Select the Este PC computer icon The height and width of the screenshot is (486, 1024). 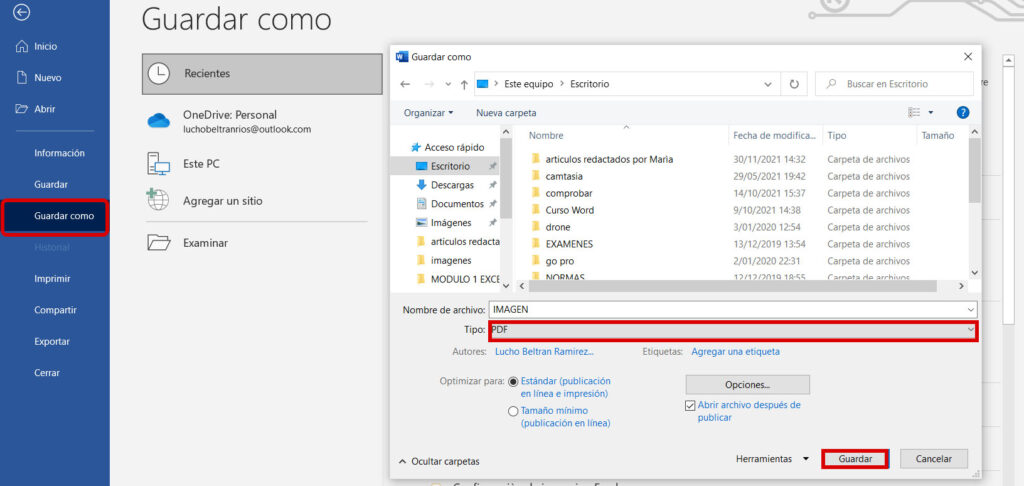[x=159, y=163]
